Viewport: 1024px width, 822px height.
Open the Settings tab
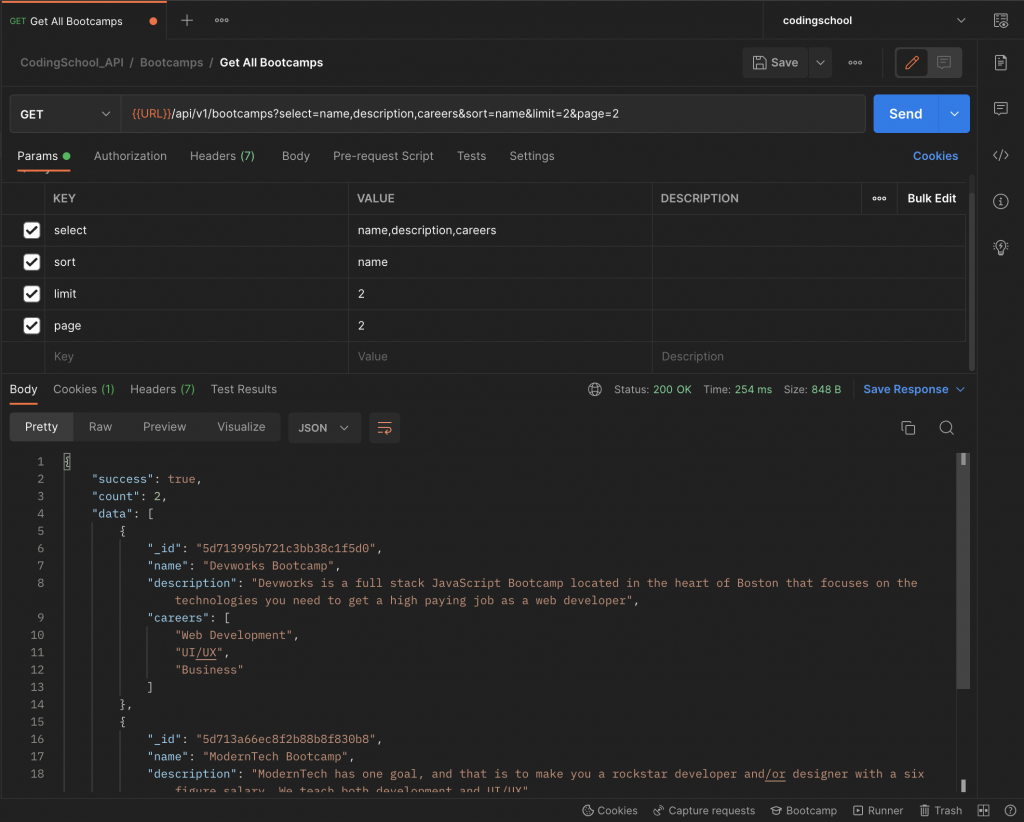pos(532,156)
